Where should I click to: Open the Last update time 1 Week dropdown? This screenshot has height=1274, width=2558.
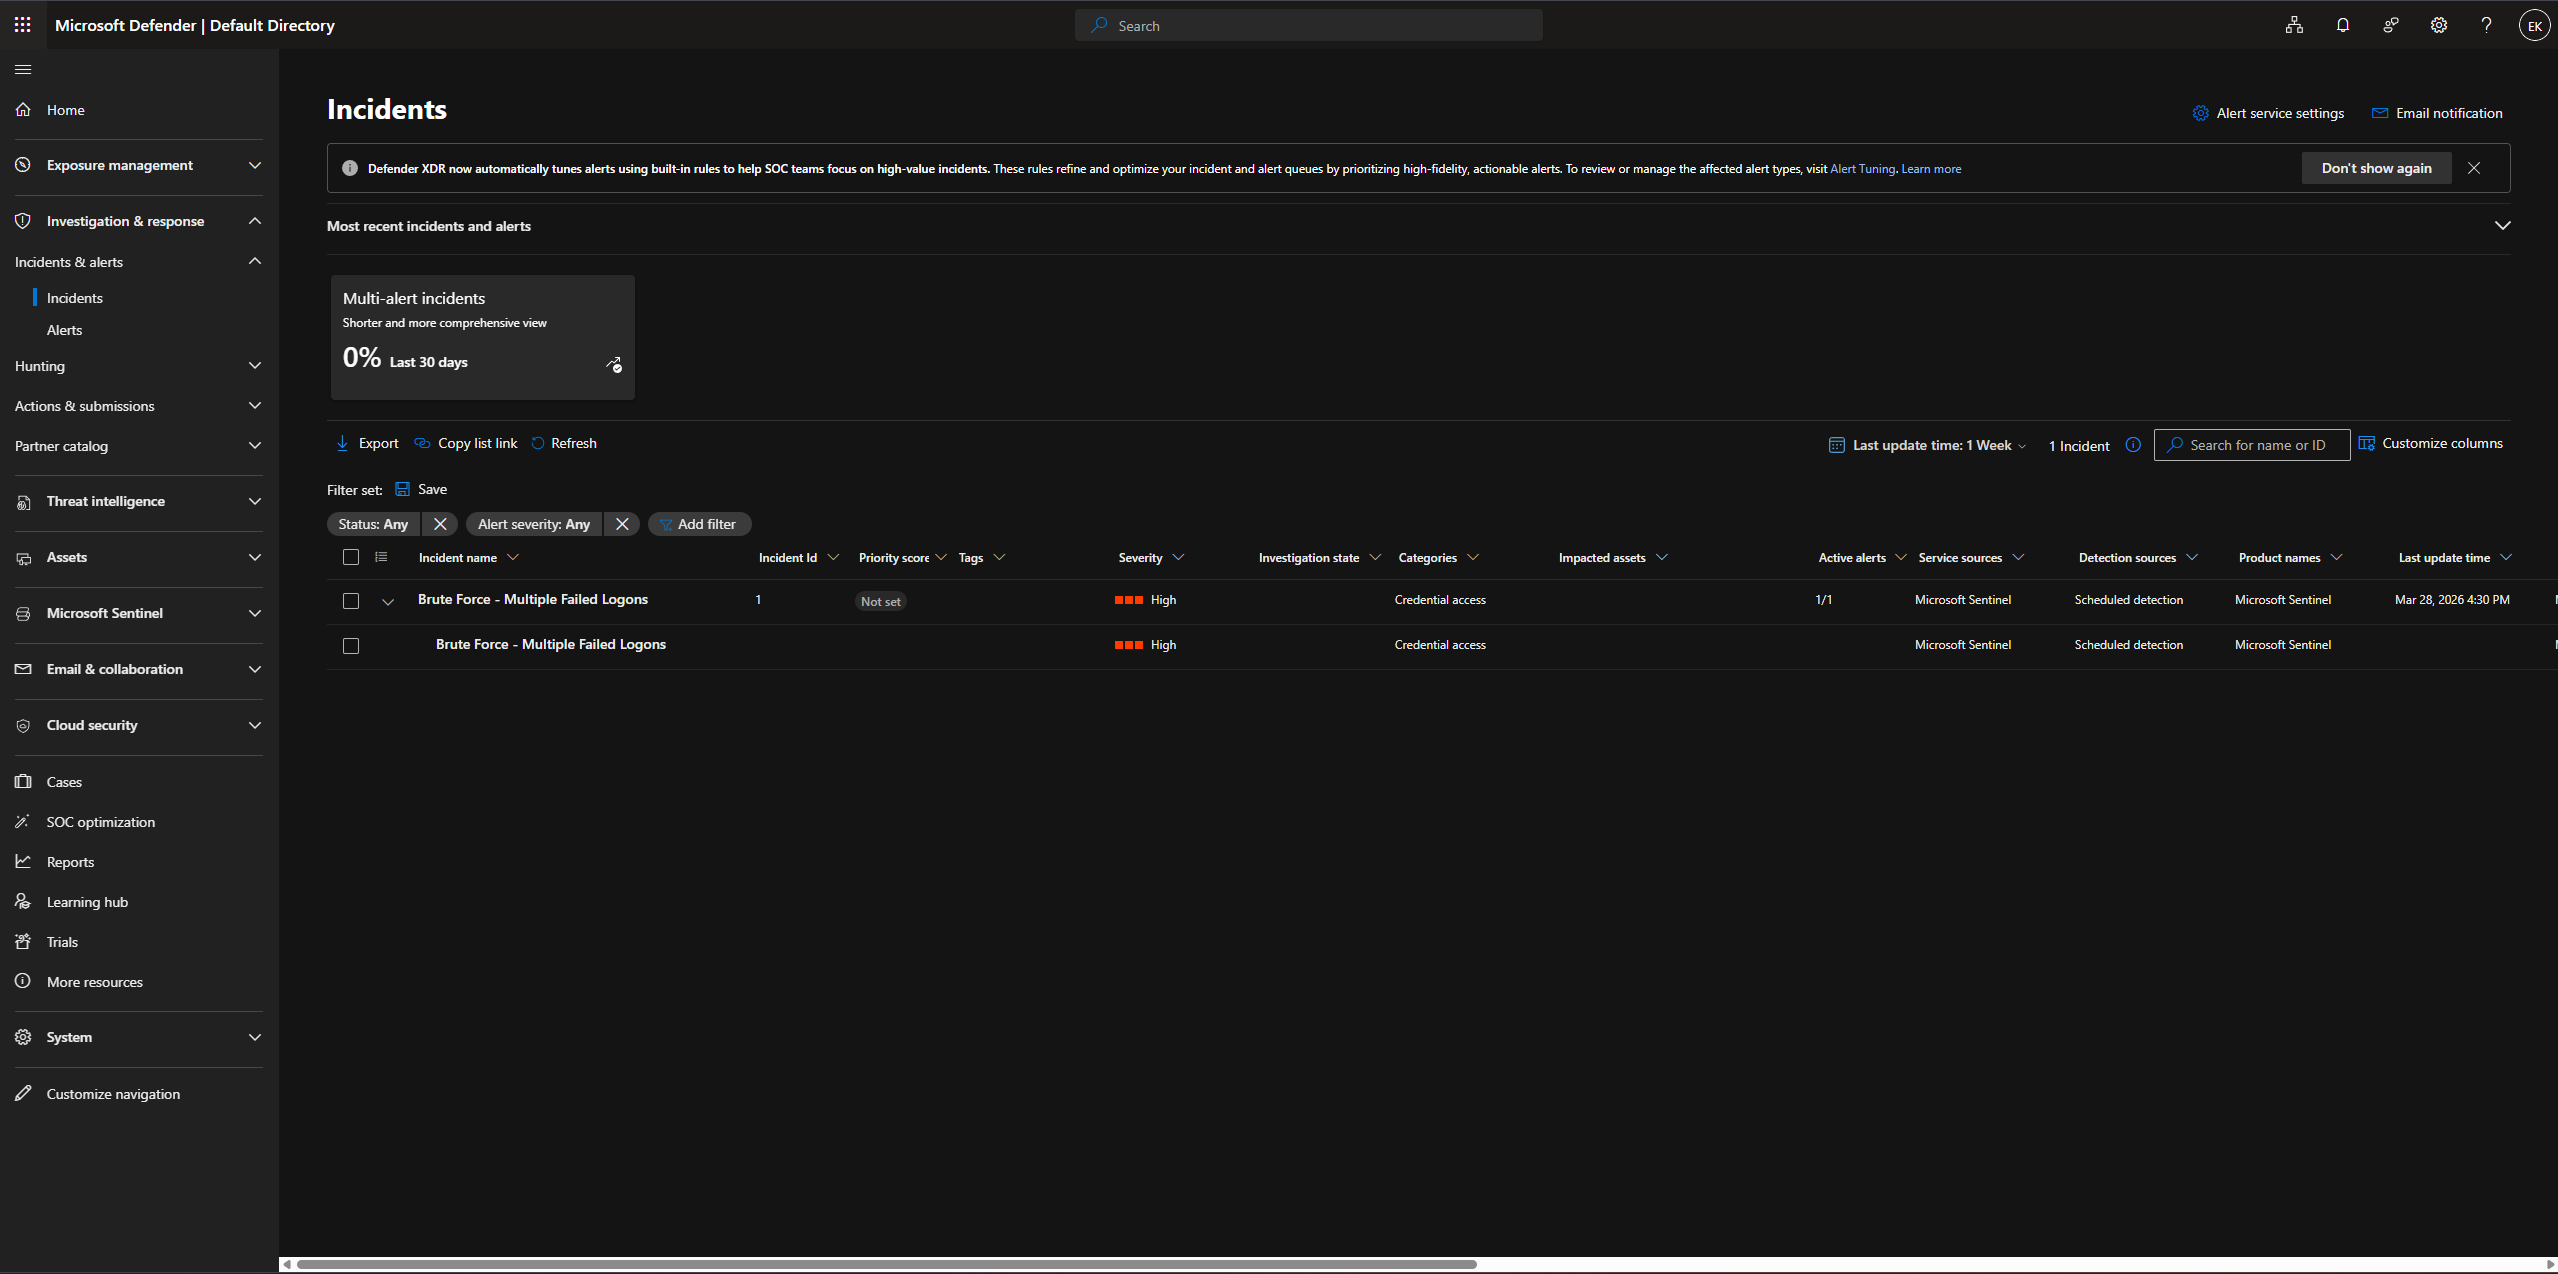click(x=1927, y=445)
